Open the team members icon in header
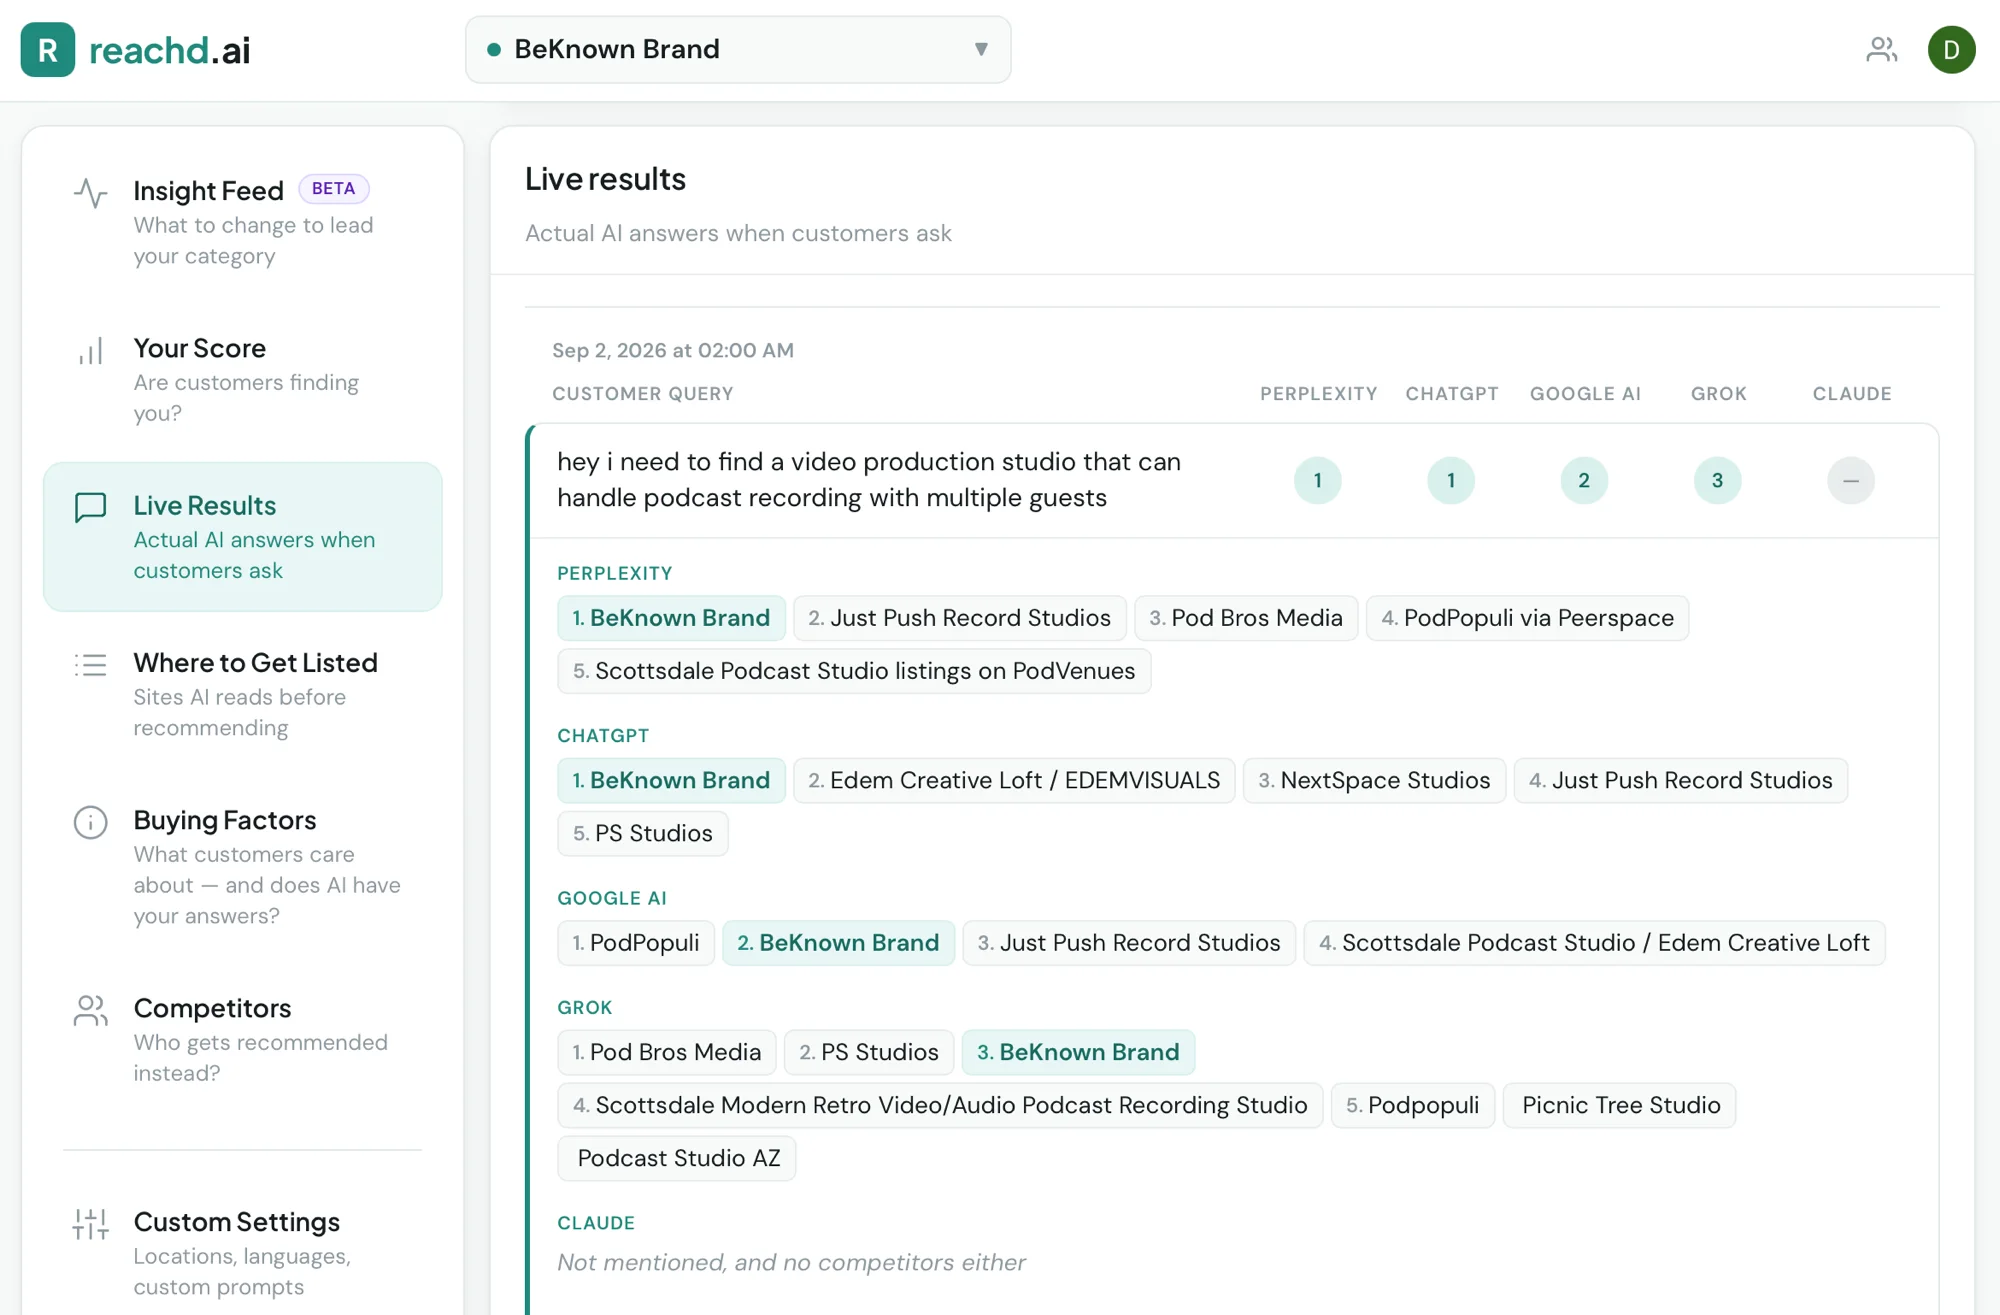 [1881, 49]
